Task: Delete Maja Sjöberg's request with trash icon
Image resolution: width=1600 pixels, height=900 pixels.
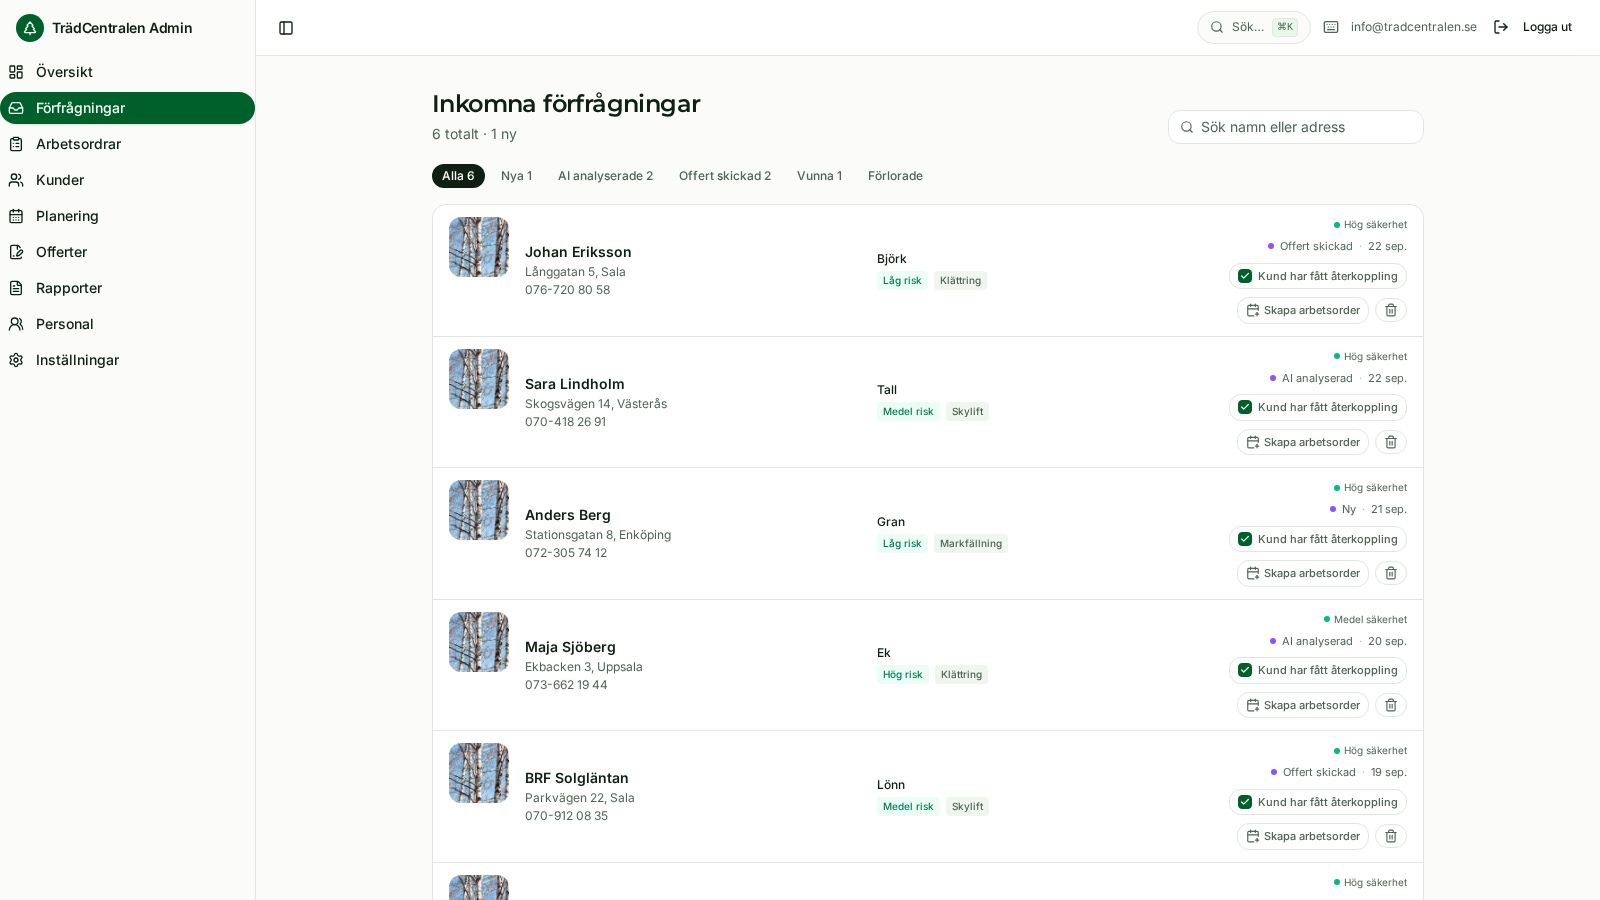Action: (1391, 705)
